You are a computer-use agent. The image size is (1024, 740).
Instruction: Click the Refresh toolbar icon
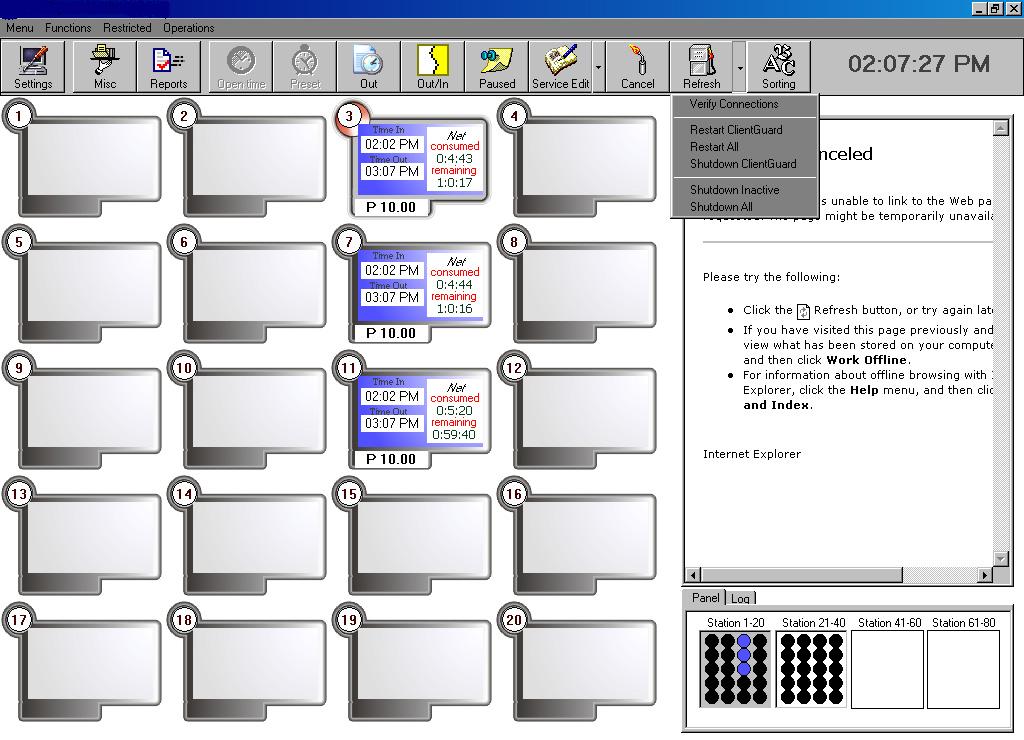tap(701, 67)
